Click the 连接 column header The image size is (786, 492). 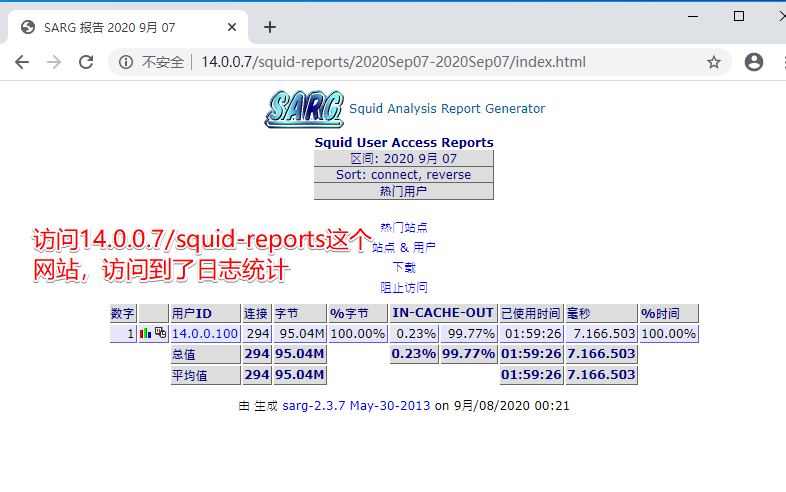257,313
